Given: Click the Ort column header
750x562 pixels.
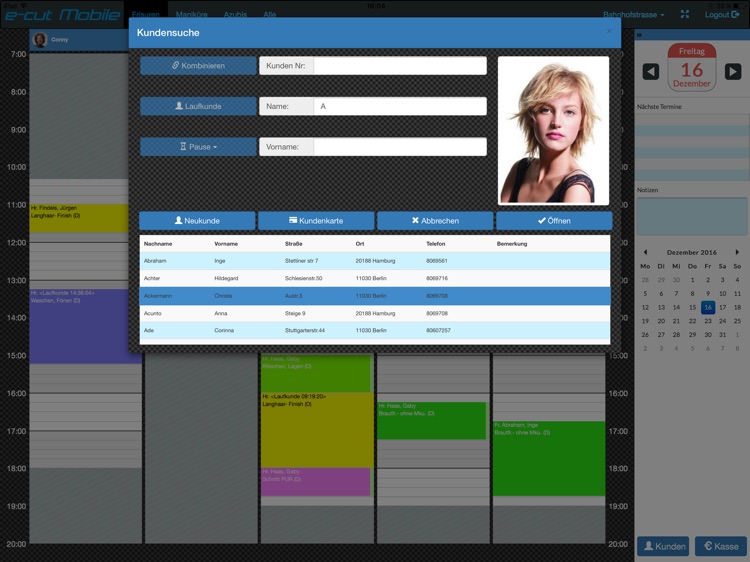Looking at the screenshot, I should (x=360, y=243).
